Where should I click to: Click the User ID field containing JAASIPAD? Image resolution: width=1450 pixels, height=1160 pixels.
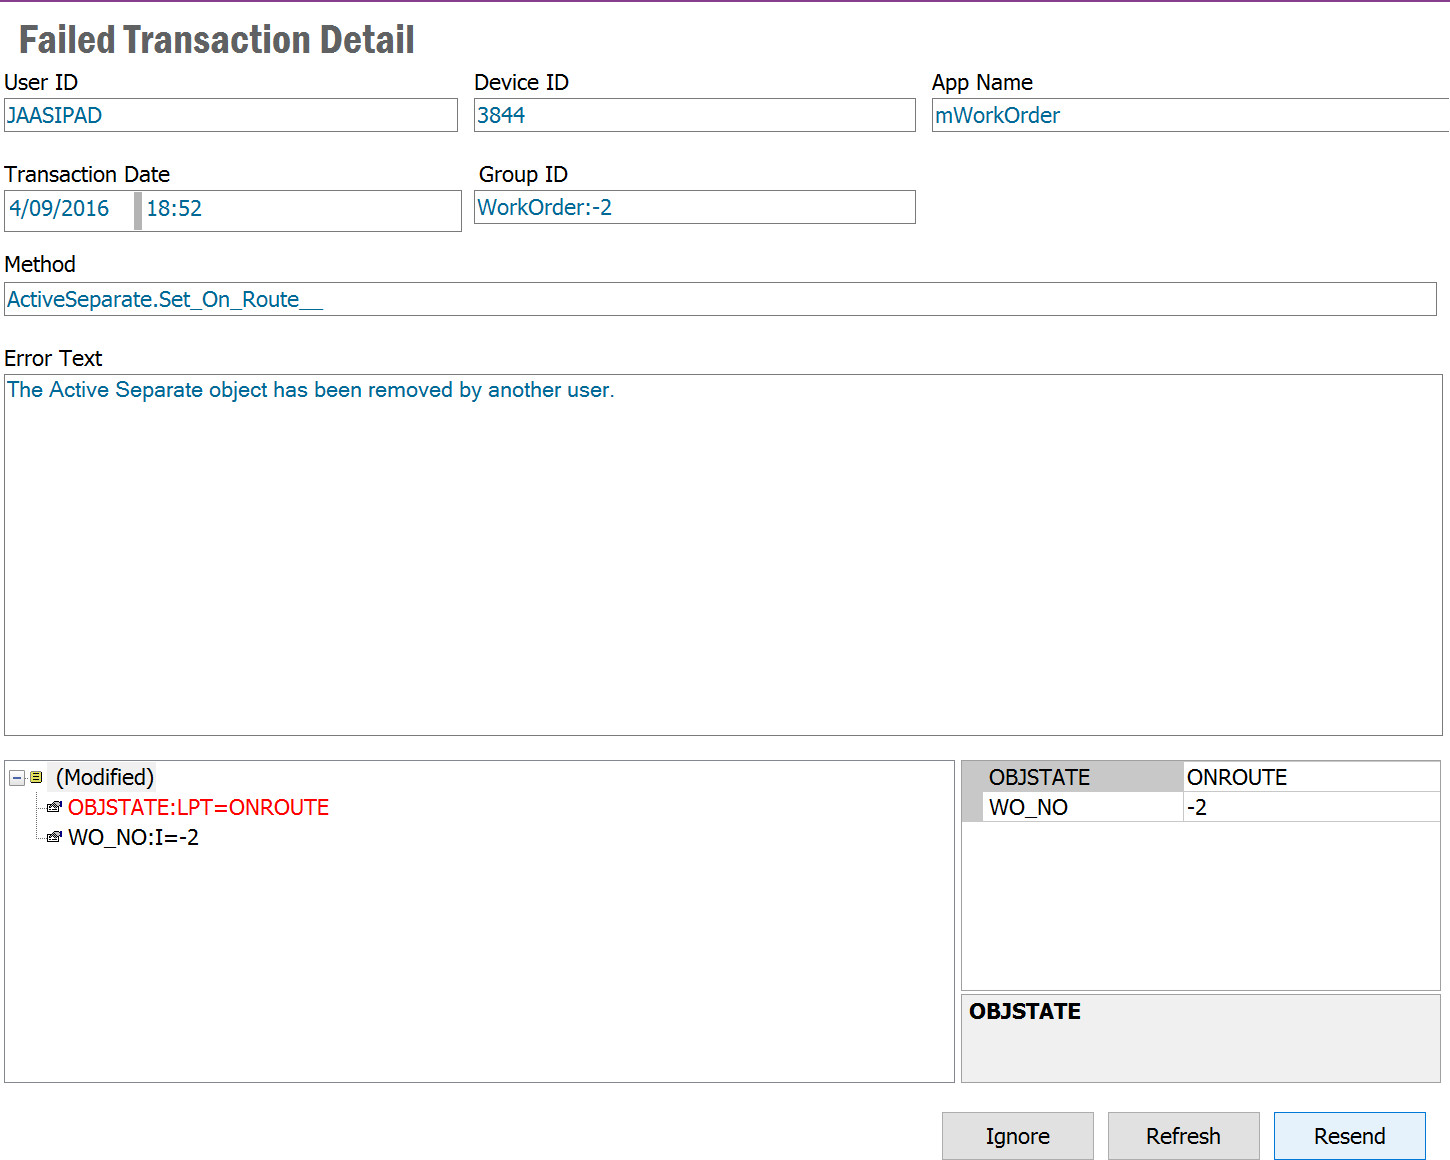click(230, 116)
